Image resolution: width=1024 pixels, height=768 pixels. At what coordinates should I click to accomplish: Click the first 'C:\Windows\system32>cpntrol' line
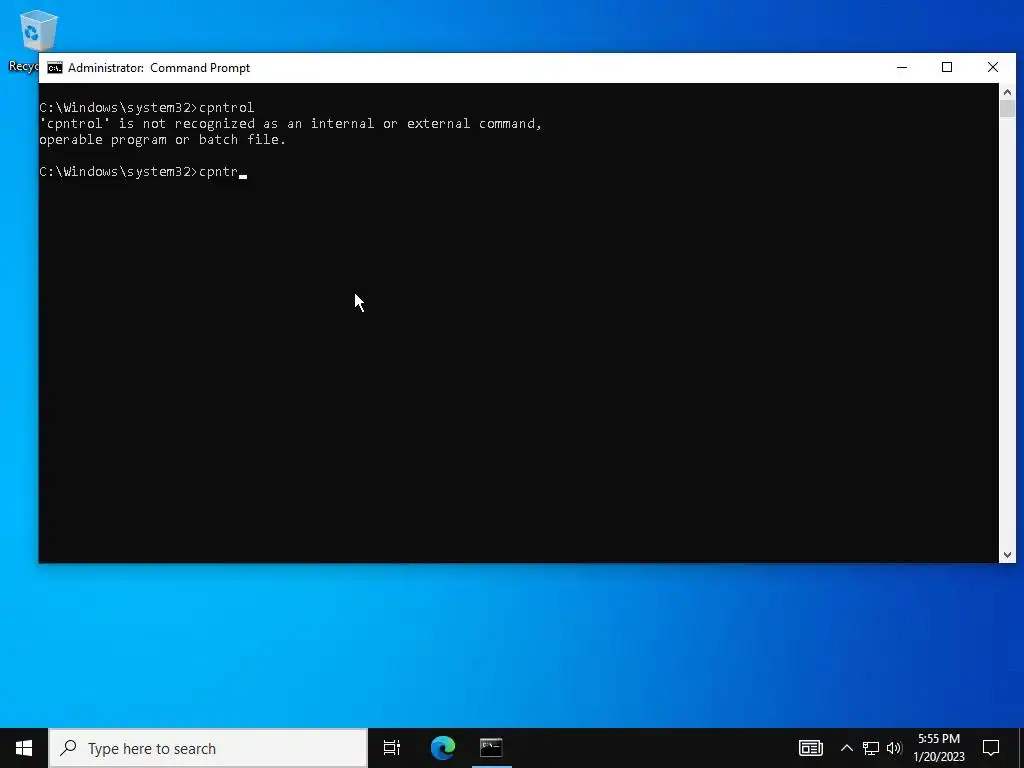(147, 108)
